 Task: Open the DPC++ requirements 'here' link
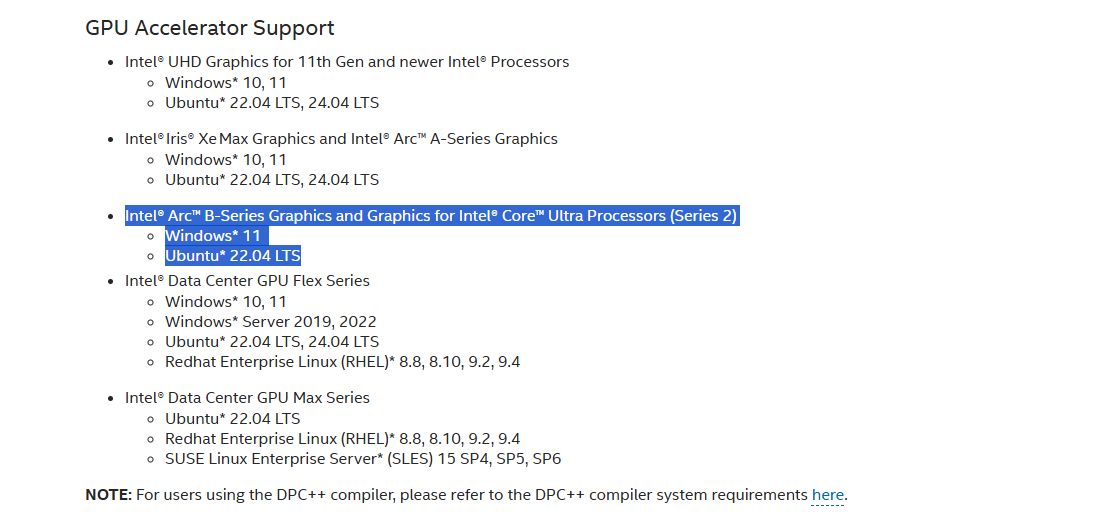click(828, 495)
